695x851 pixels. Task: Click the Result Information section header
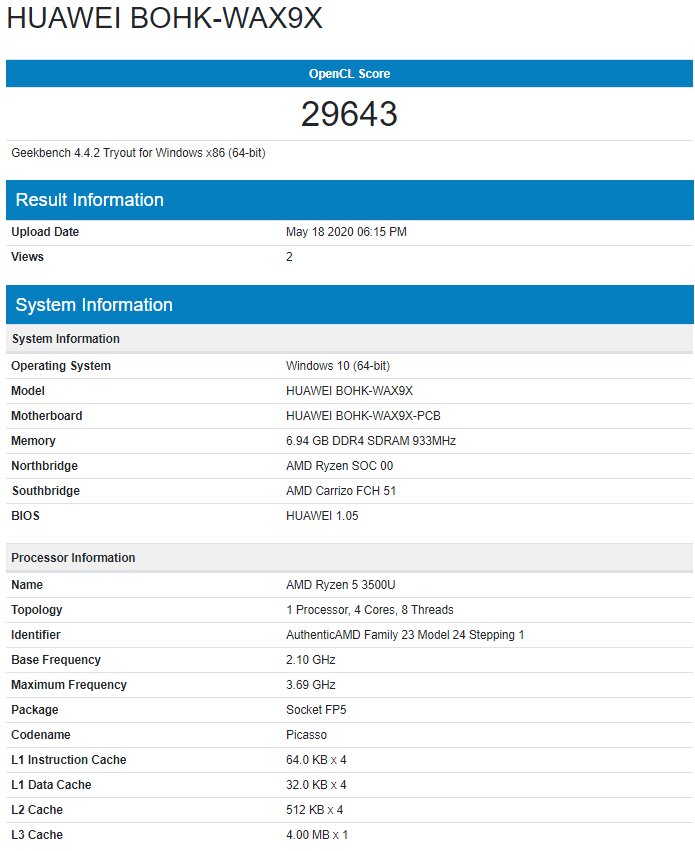tap(349, 200)
